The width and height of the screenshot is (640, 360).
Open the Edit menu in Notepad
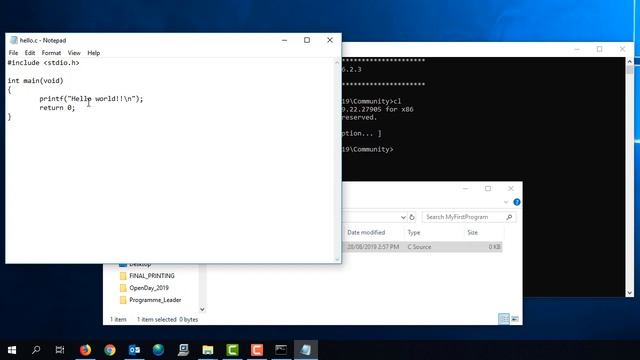tap(30, 53)
